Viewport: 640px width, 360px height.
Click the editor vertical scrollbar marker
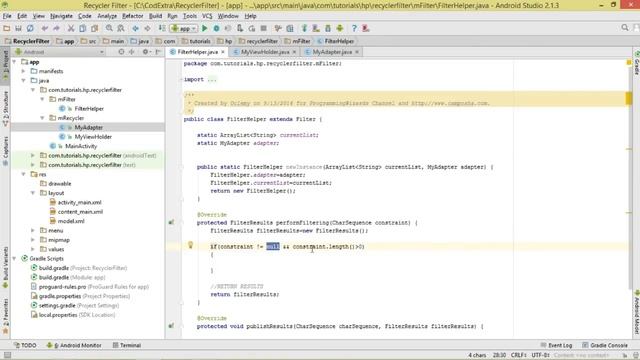[629, 98]
